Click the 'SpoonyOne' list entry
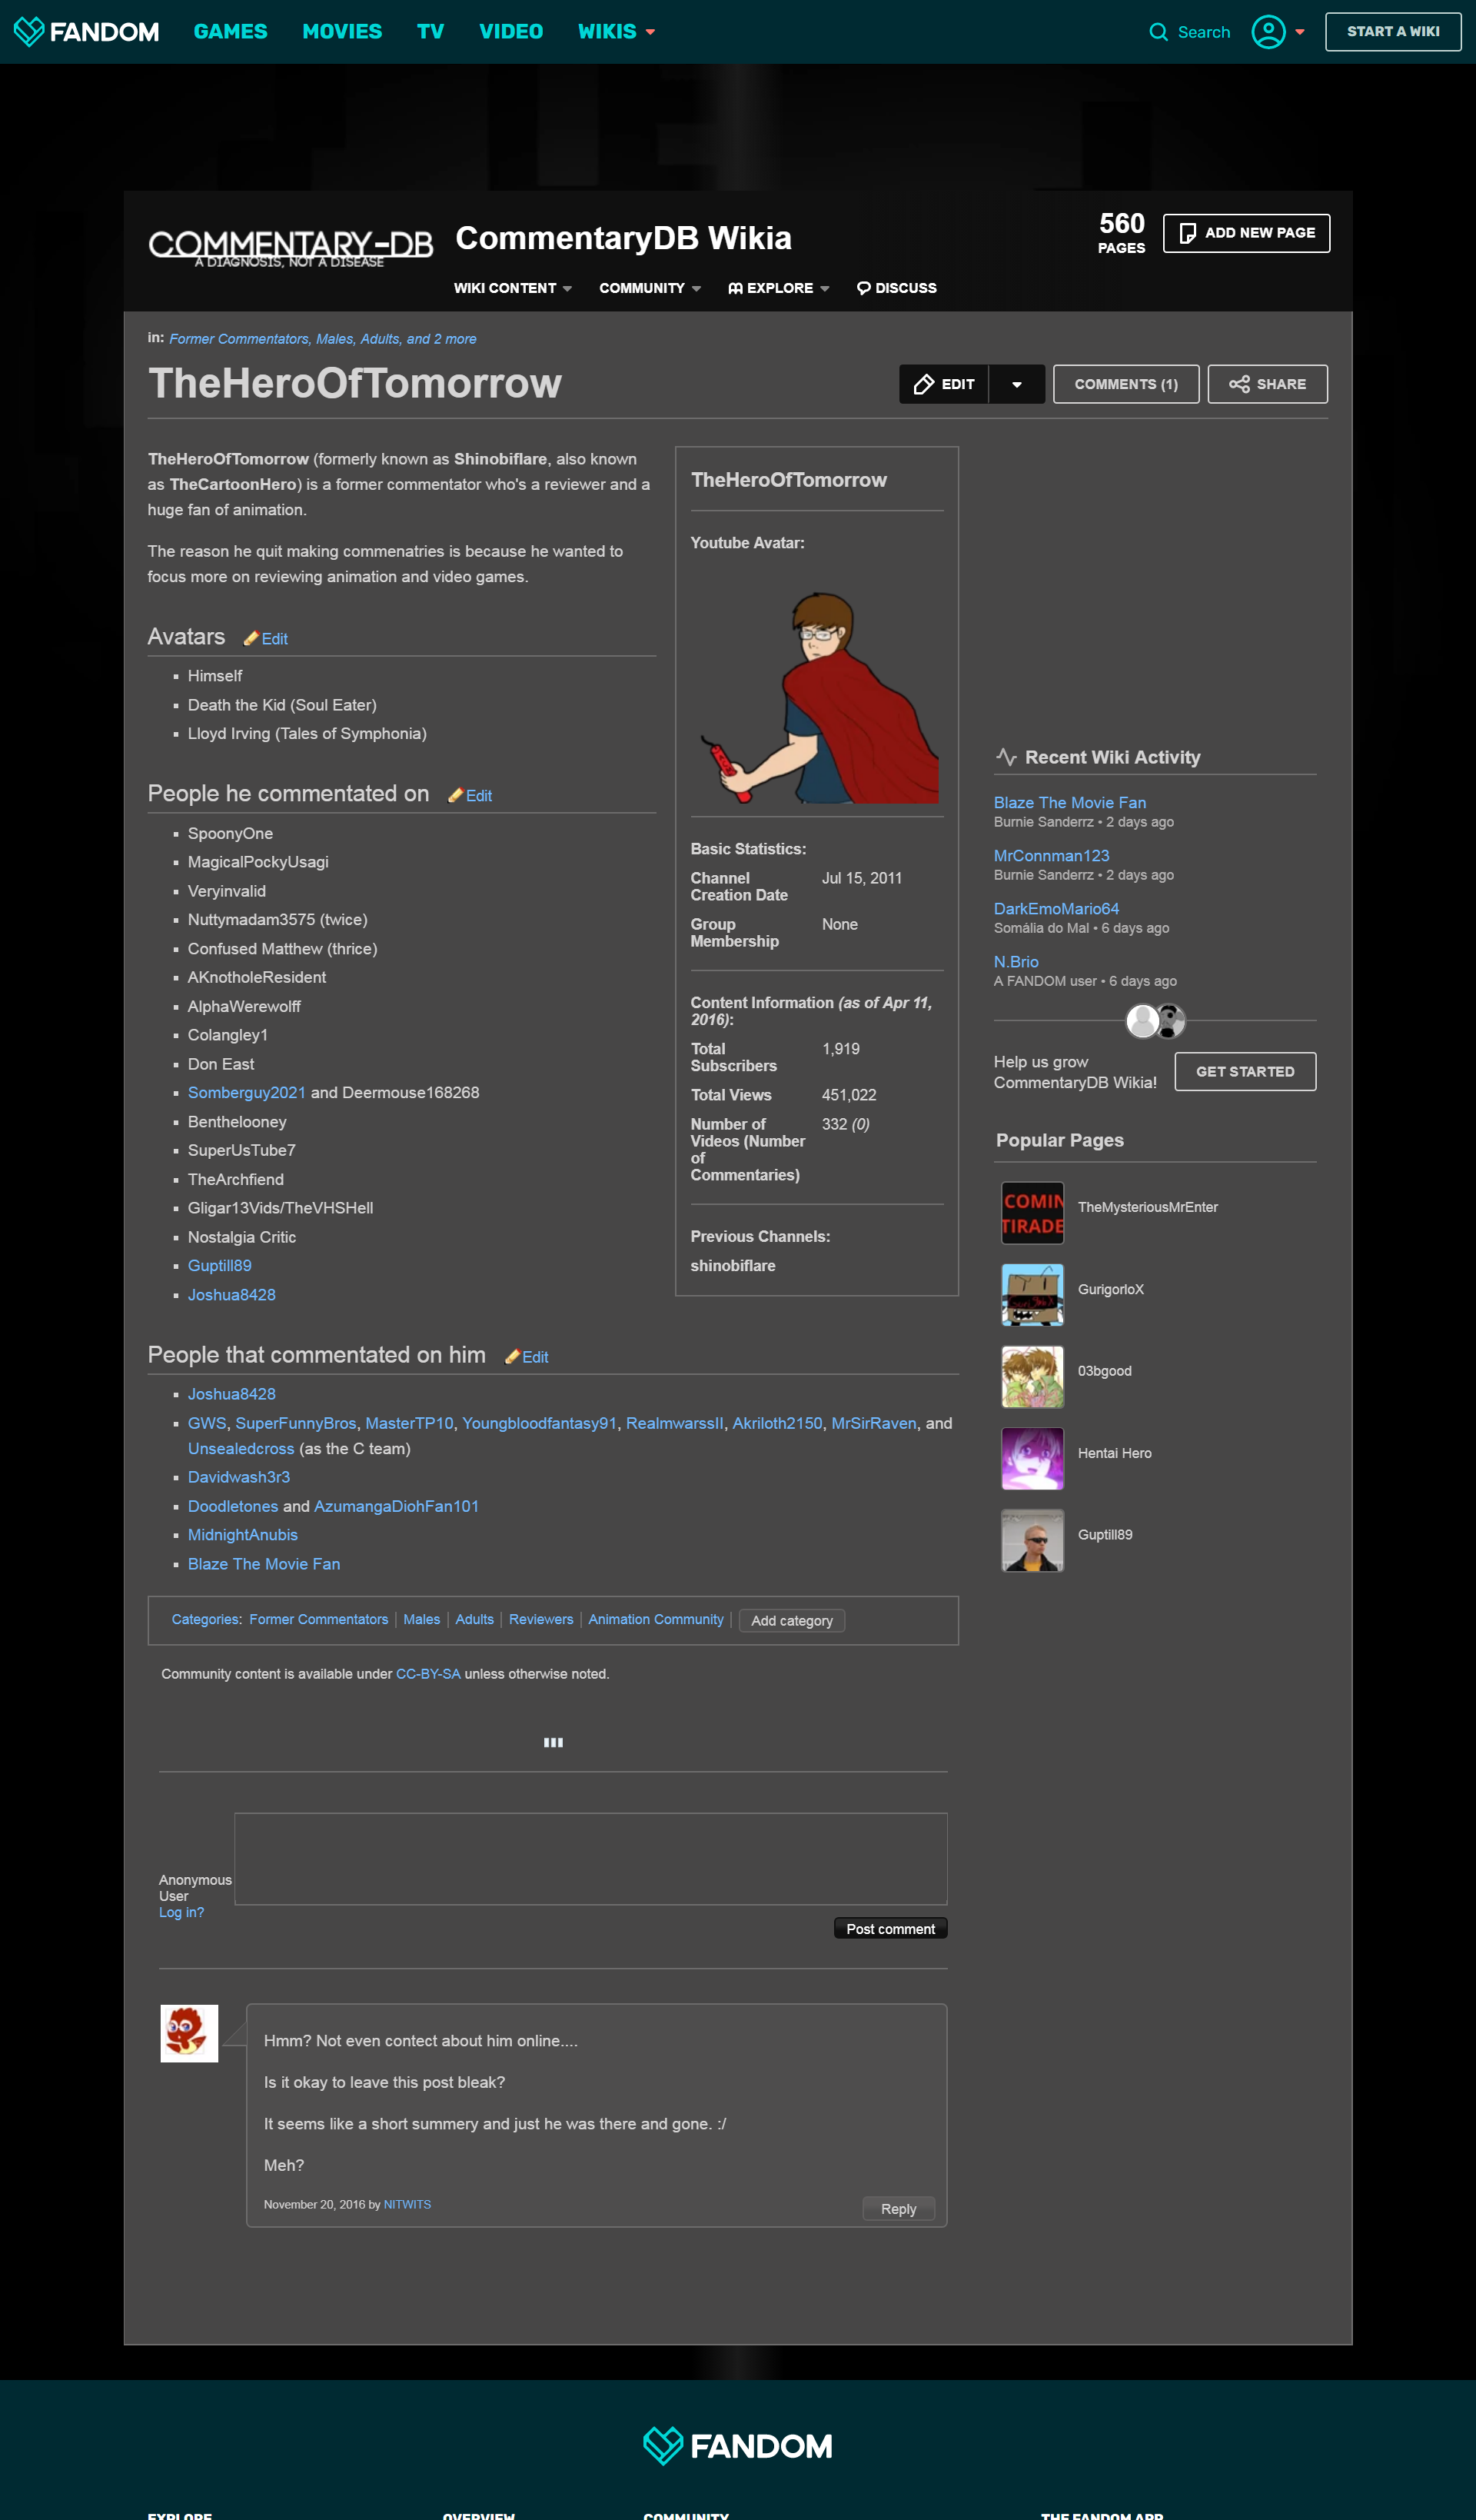1476x2520 pixels. pyautogui.click(x=230, y=834)
